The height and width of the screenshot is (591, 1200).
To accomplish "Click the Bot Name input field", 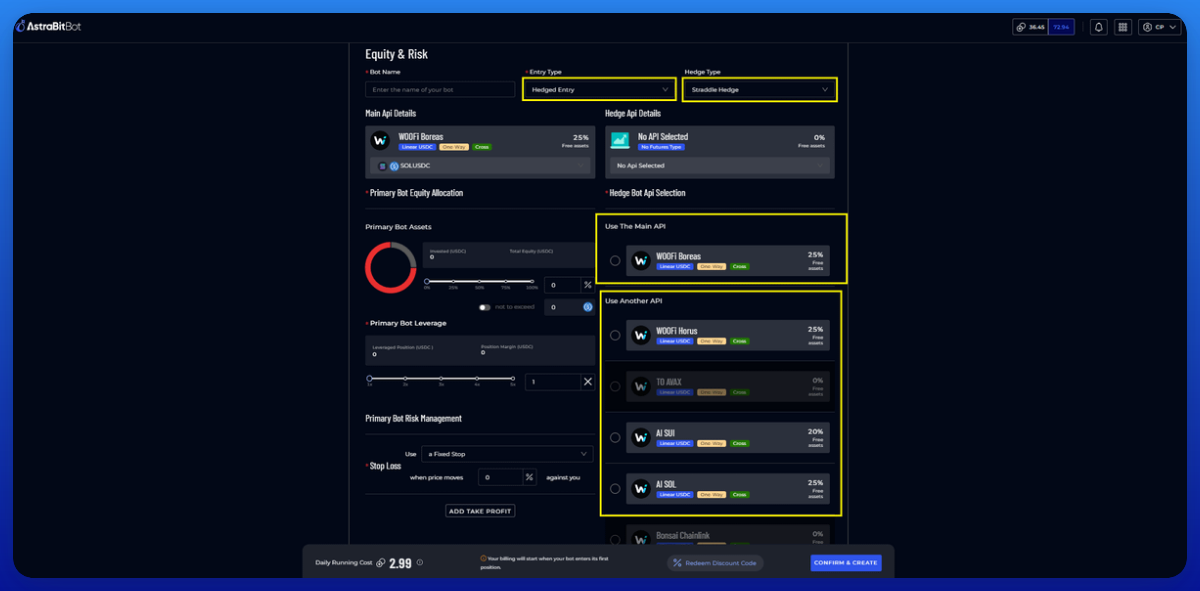I will tap(440, 89).
